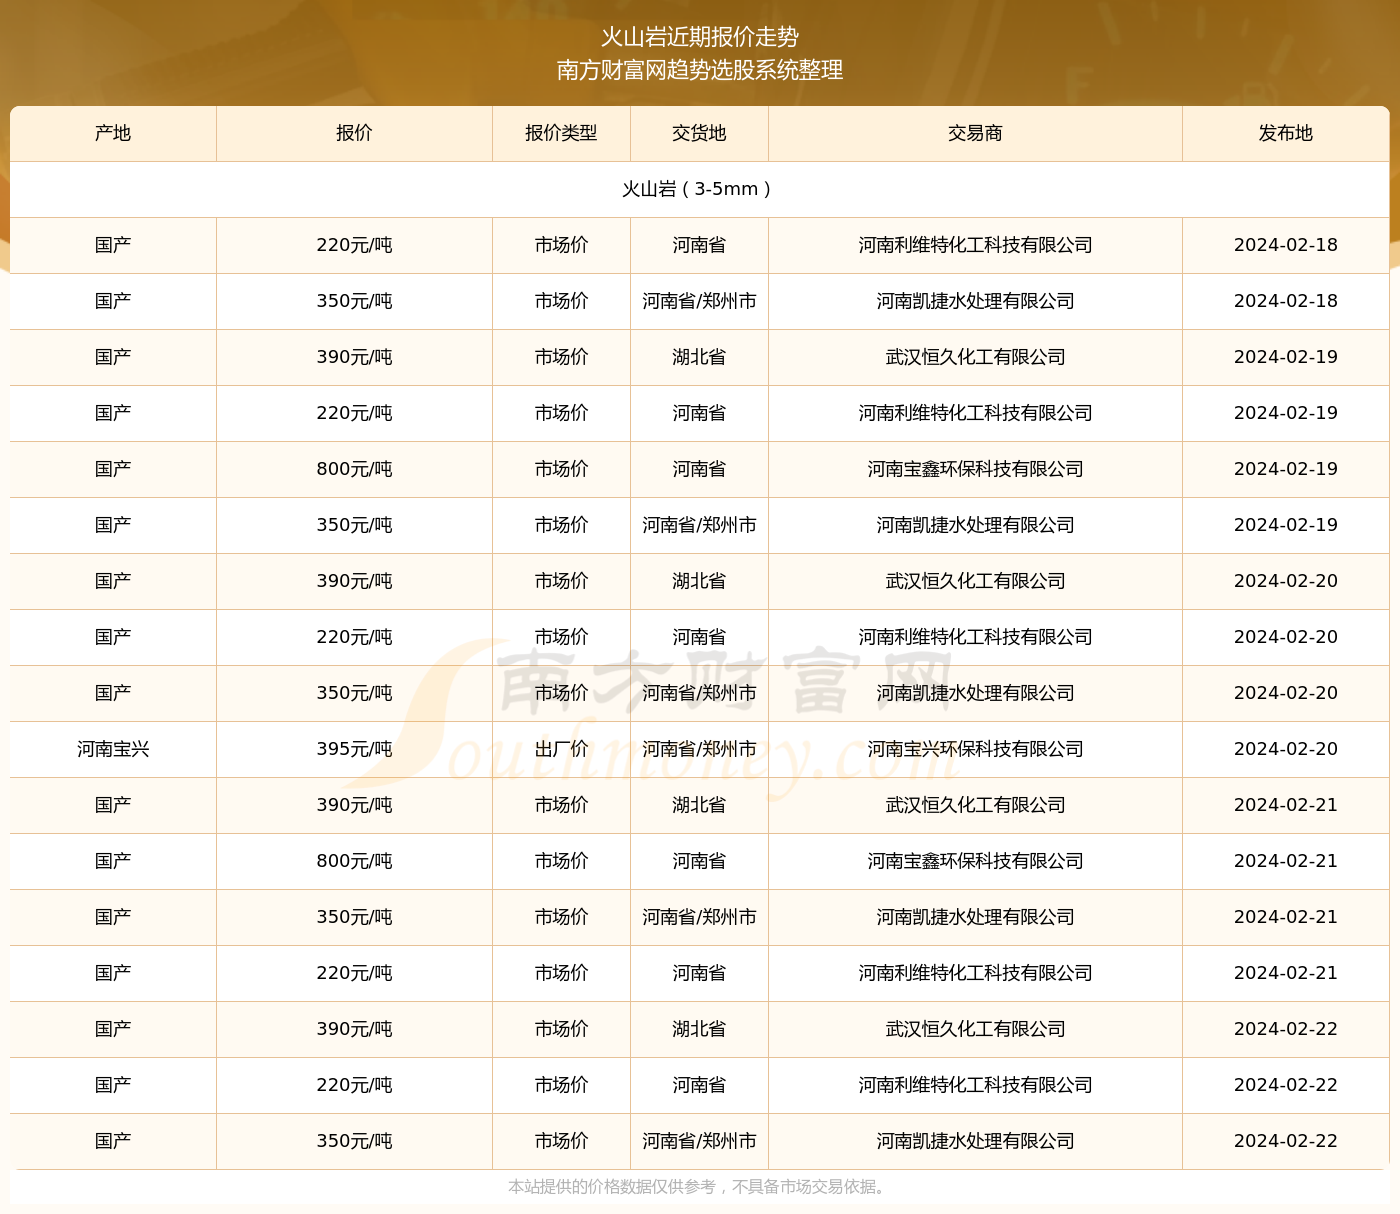
Task: Click the disclaimer text 本站提供的价格数据仅供参考
Action: click(611, 1187)
